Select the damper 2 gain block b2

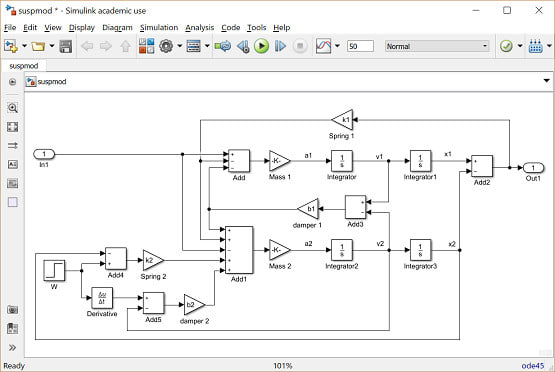click(x=194, y=305)
